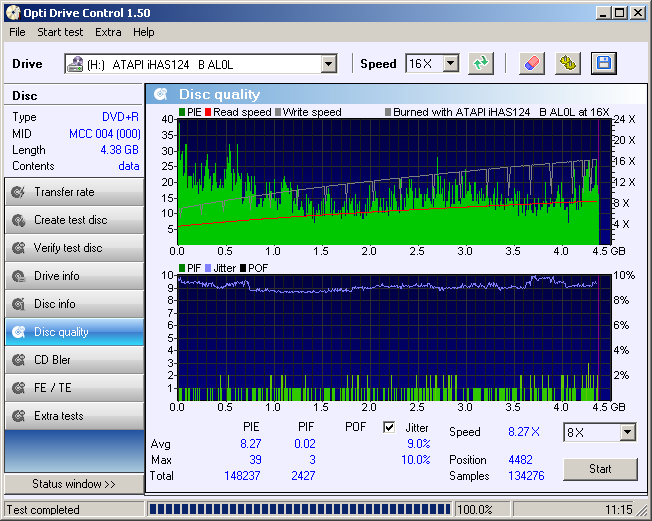Click the Samples value 134276

coord(526,476)
